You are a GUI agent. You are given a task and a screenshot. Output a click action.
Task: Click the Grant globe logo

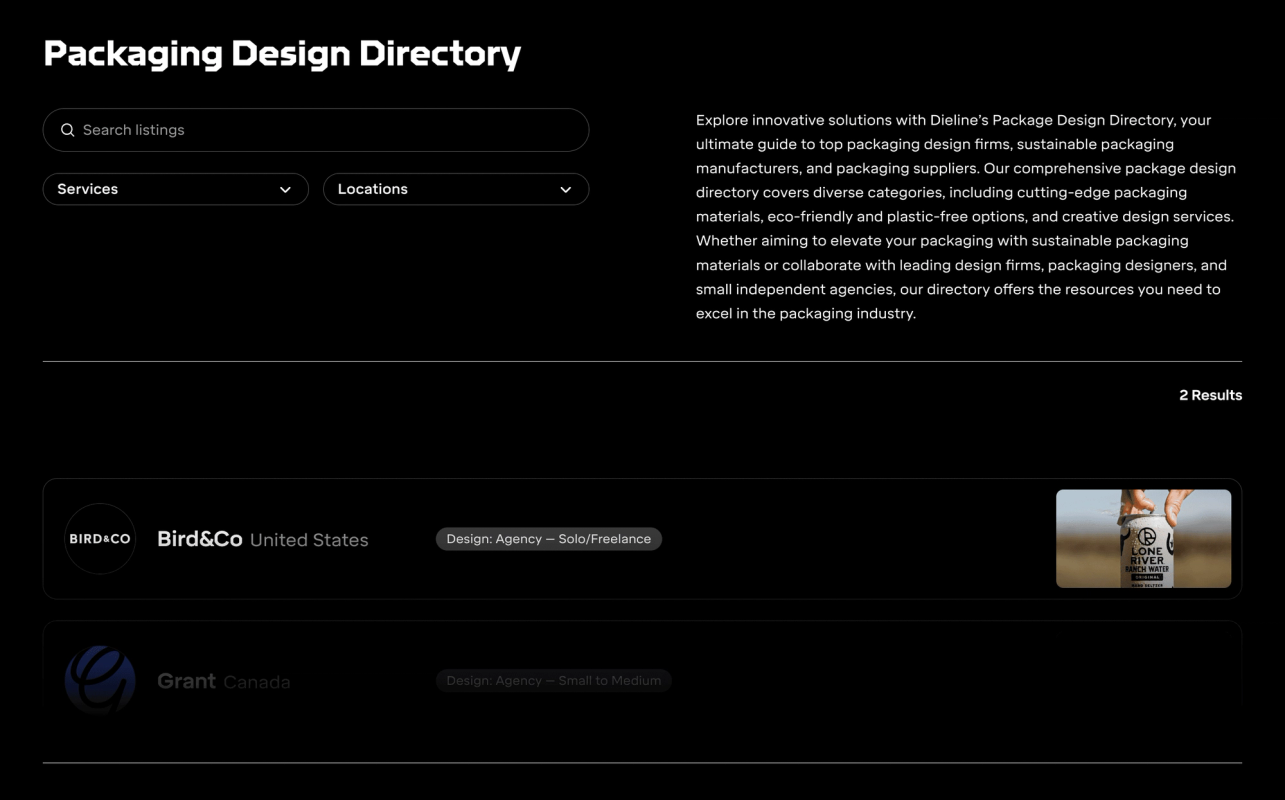click(x=100, y=680)
